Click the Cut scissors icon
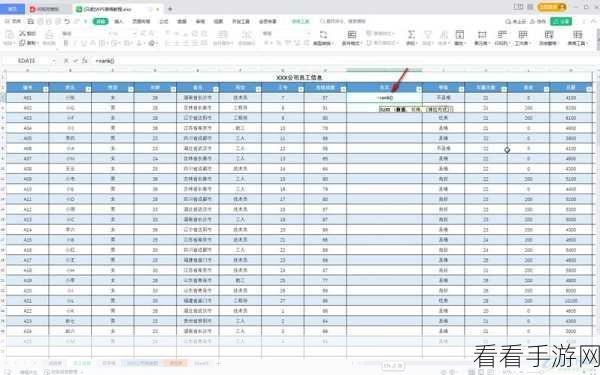Viewport: 600px width, 375px height. click(x=23, y=34)
